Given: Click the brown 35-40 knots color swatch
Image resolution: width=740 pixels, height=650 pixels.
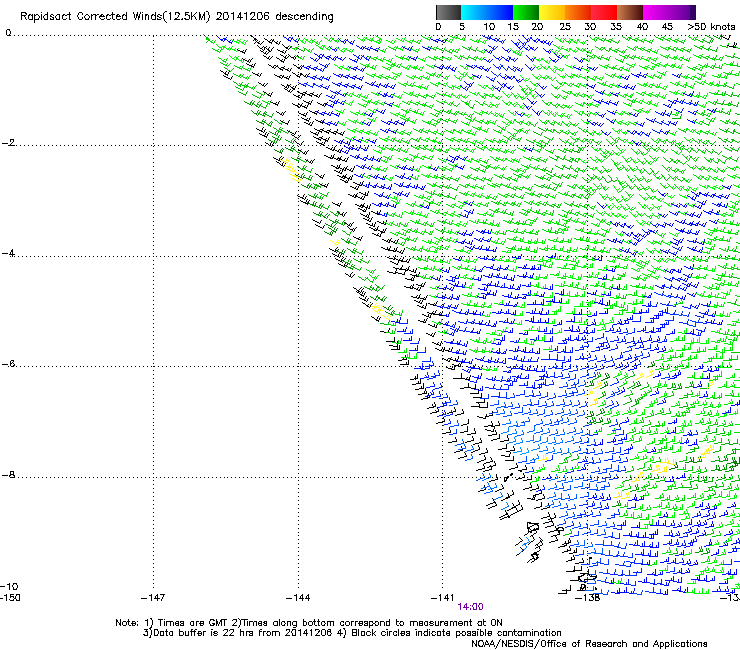Looking at the screenshot, I should 630,12.
